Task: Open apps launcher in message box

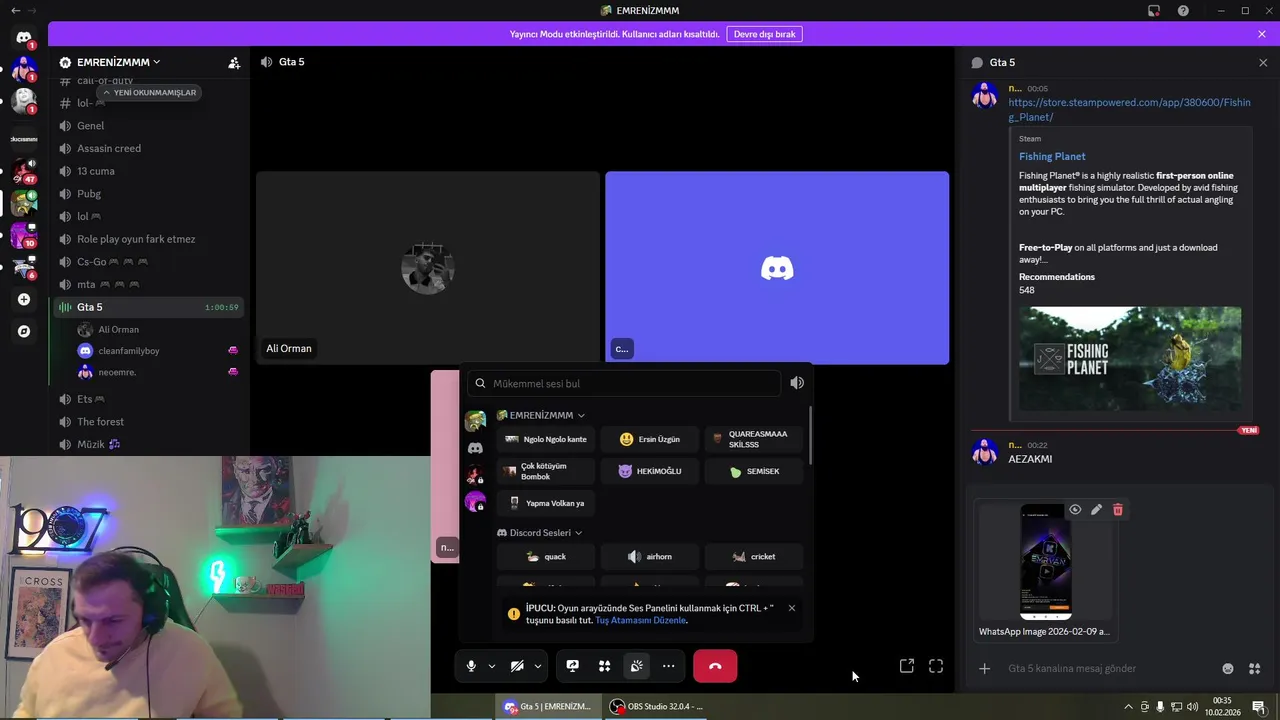Action: point(1255,668)
